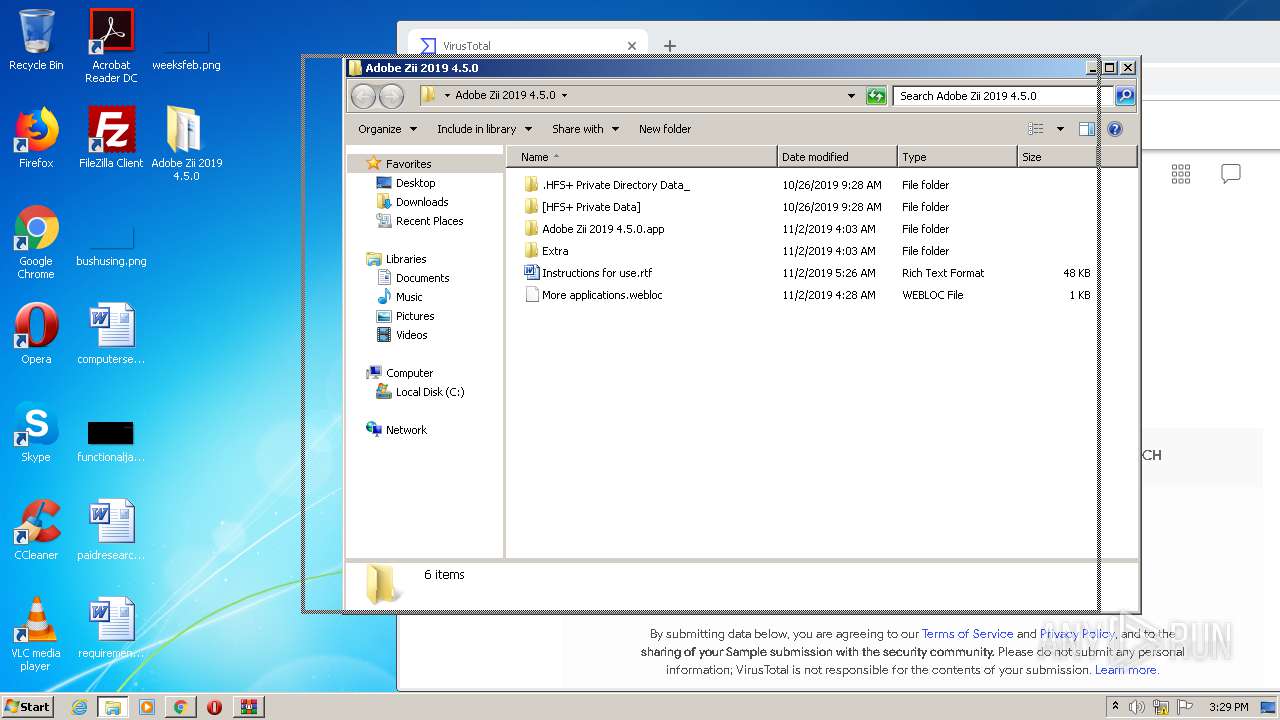Sort files by Date modified column
Screen dimensions: 1280x720
837,157
